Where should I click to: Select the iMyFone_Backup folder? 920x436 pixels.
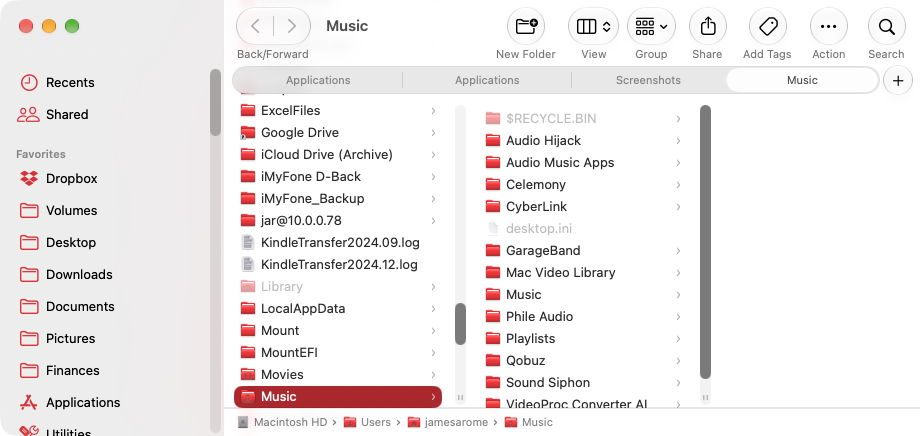(x=338, y=198)
